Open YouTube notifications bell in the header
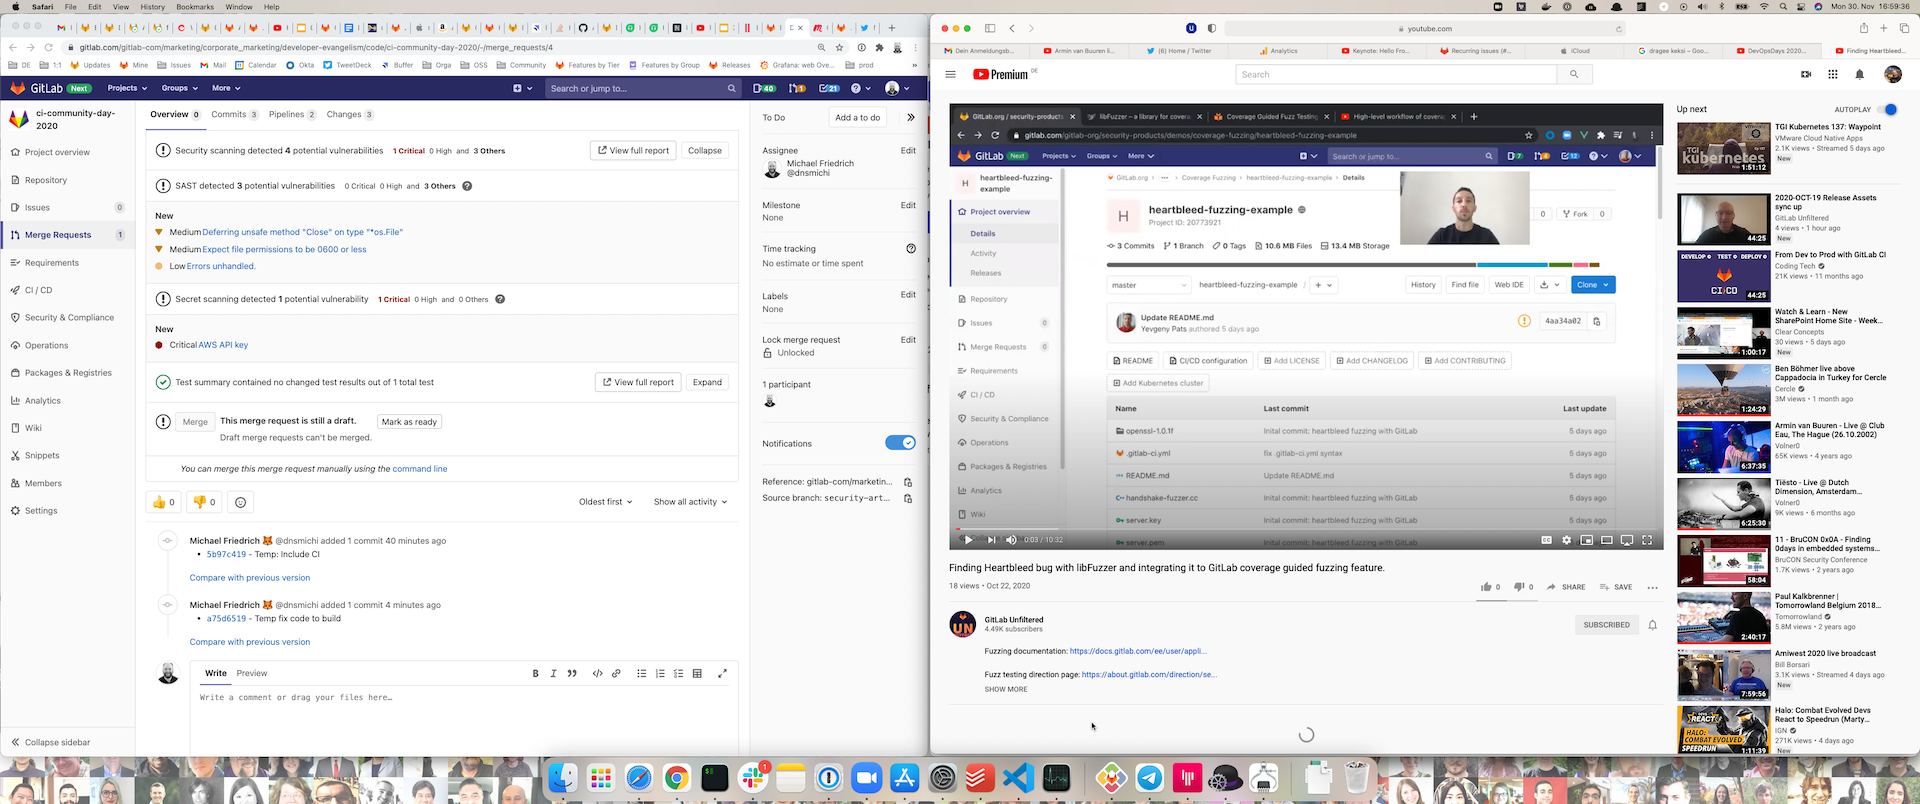This screenshot has height=804, width=1920. tap(1860, 74)
